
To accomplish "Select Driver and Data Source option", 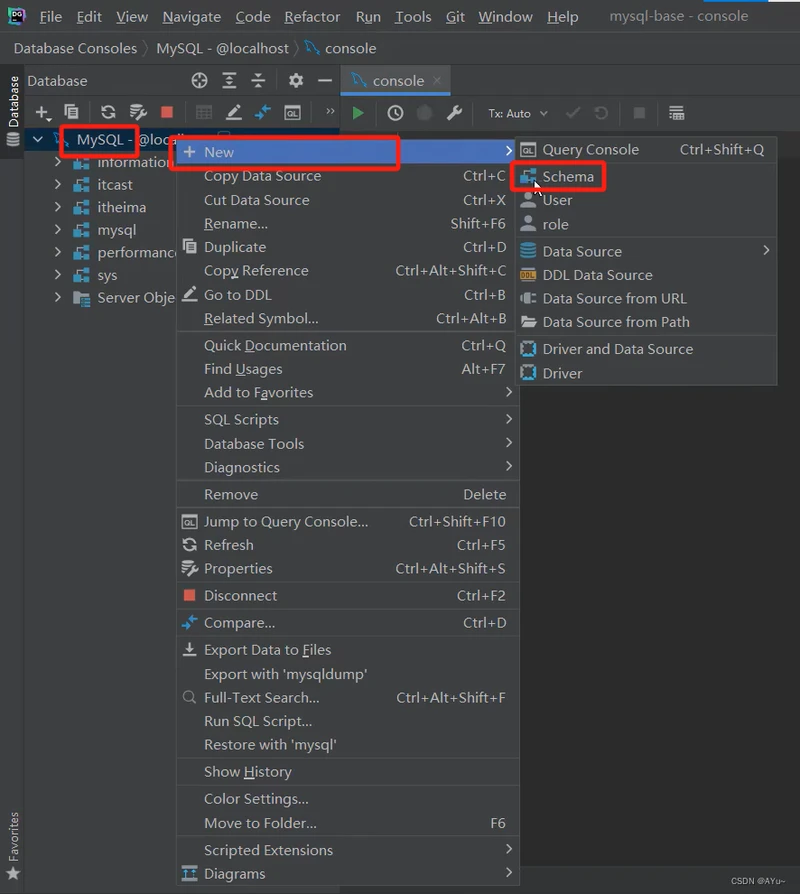I will [646, 349].
